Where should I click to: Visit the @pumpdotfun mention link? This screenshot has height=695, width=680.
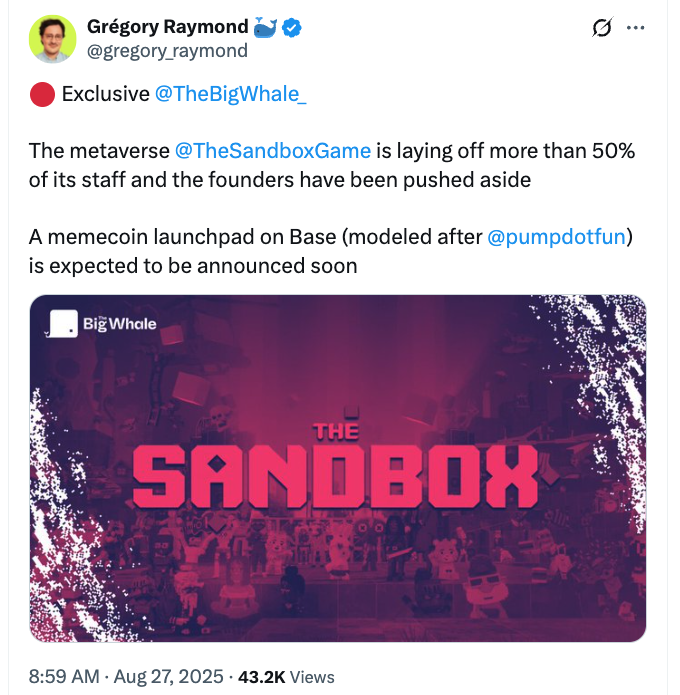coord(560,239)
